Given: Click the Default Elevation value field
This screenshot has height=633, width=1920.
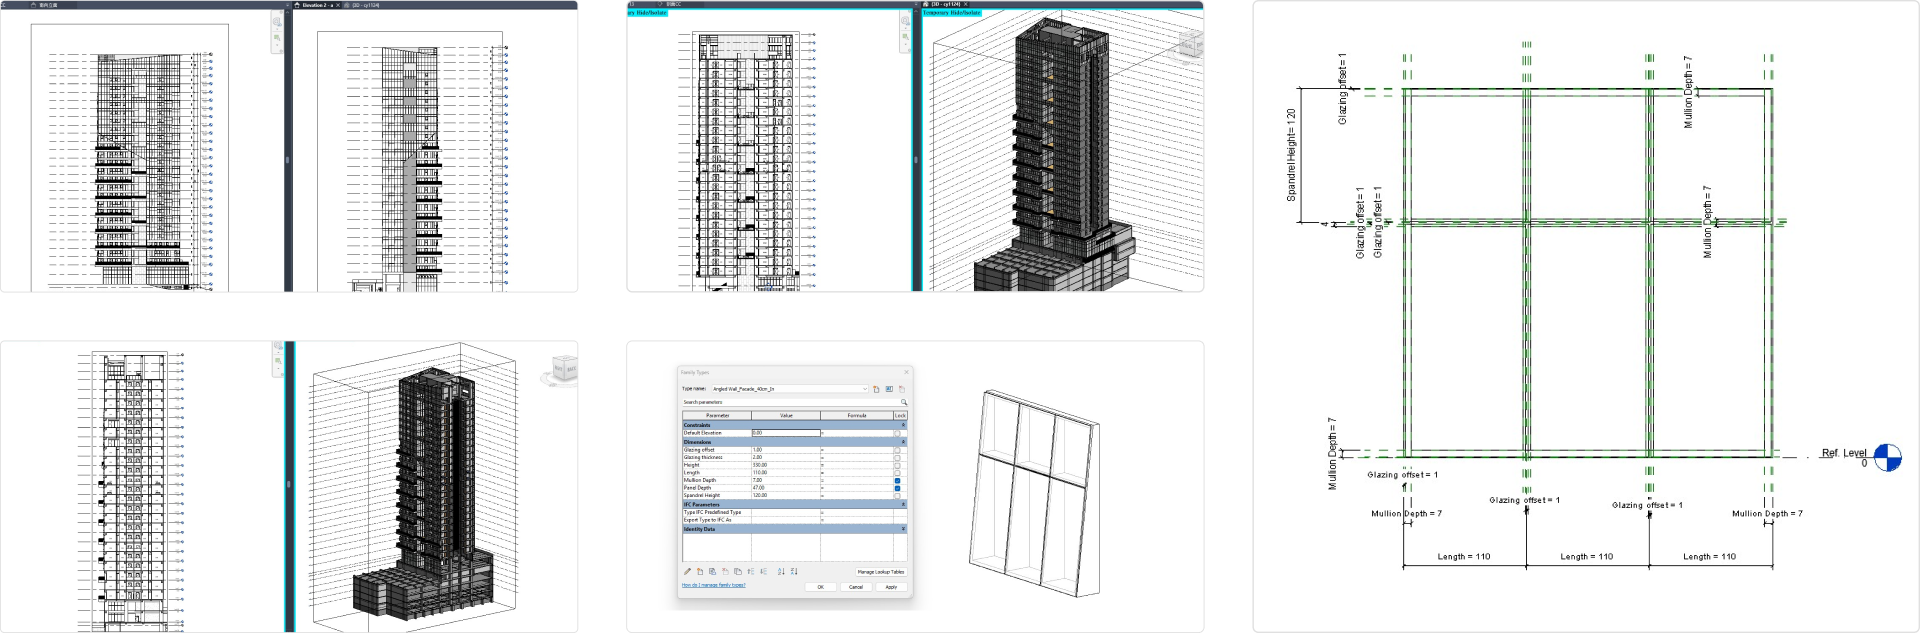Looking at the screenshot, I should (x=785, y=433).
